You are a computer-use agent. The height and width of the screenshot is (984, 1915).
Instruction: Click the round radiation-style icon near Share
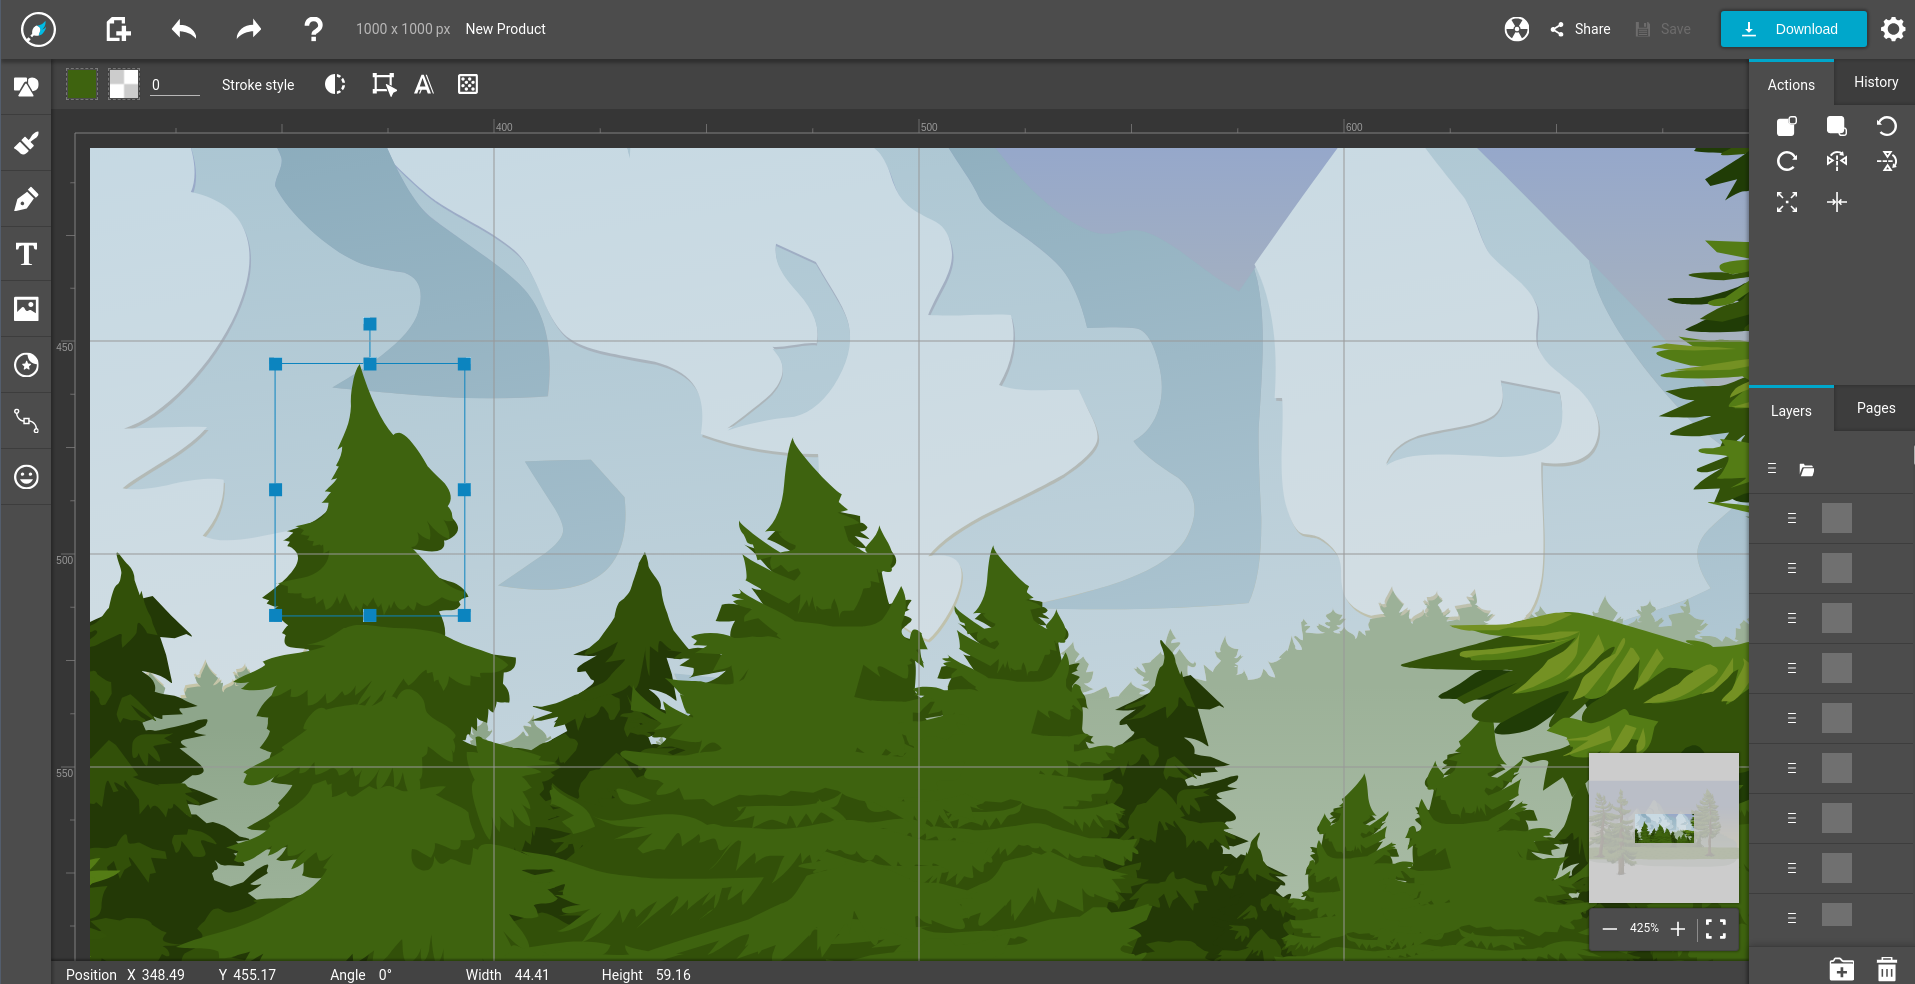point(1516,29)
